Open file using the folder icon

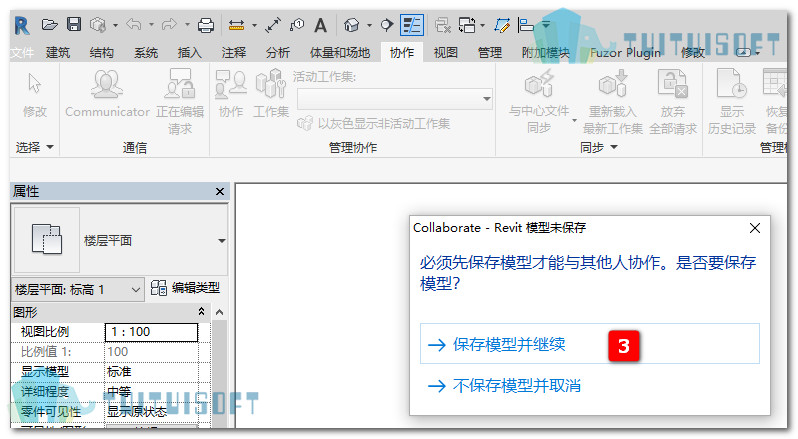coord(49,24)
